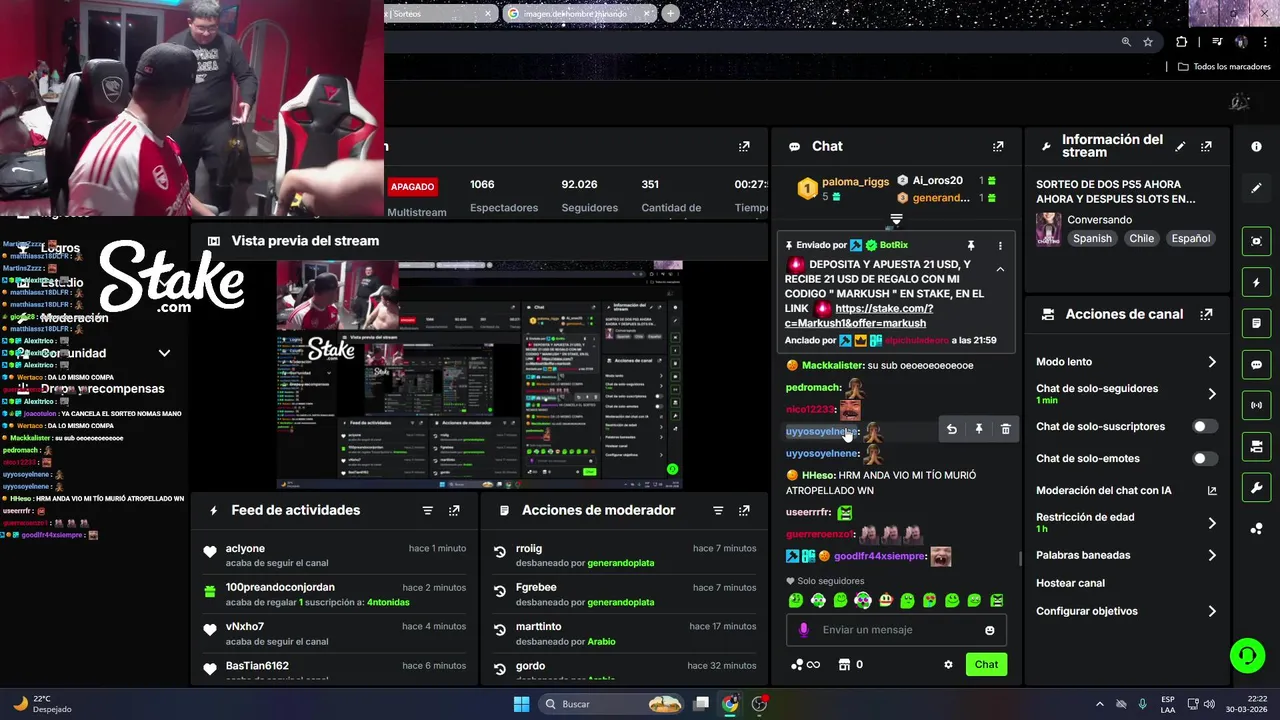Open Windows Start menu
The height and width of the screenshot is (720, 1280).
coord(521,704)
